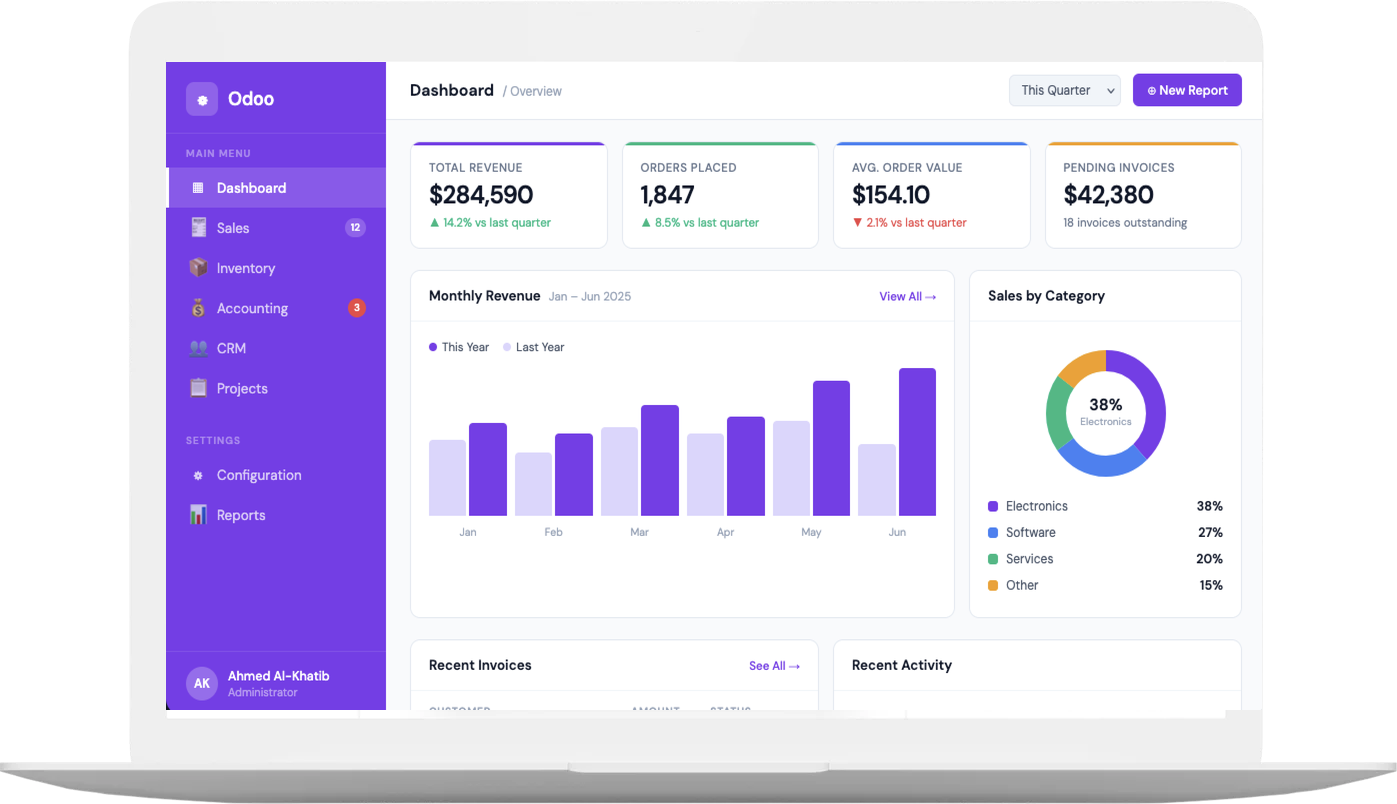The width and height of the screenshot is (1397, 804).
Task: Click the Mar this-year revenue bar
Action: coord(659,460)
